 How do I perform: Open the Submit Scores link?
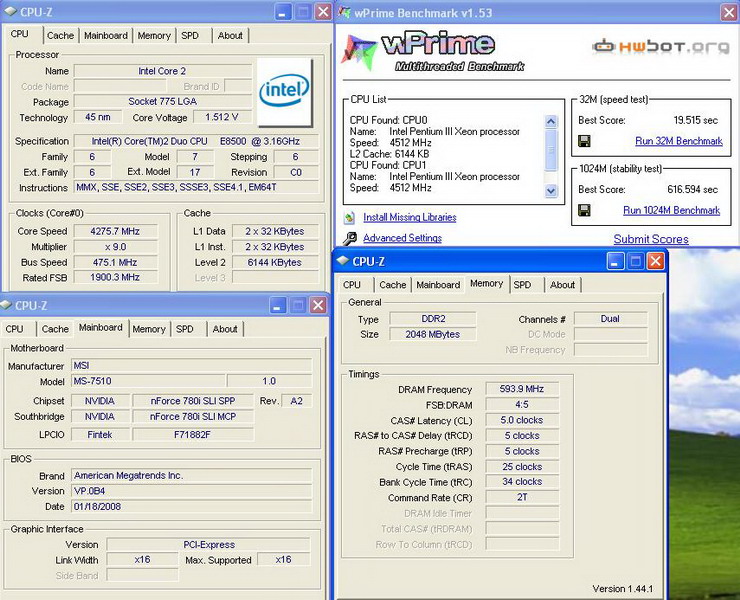[x=651, y=239]
